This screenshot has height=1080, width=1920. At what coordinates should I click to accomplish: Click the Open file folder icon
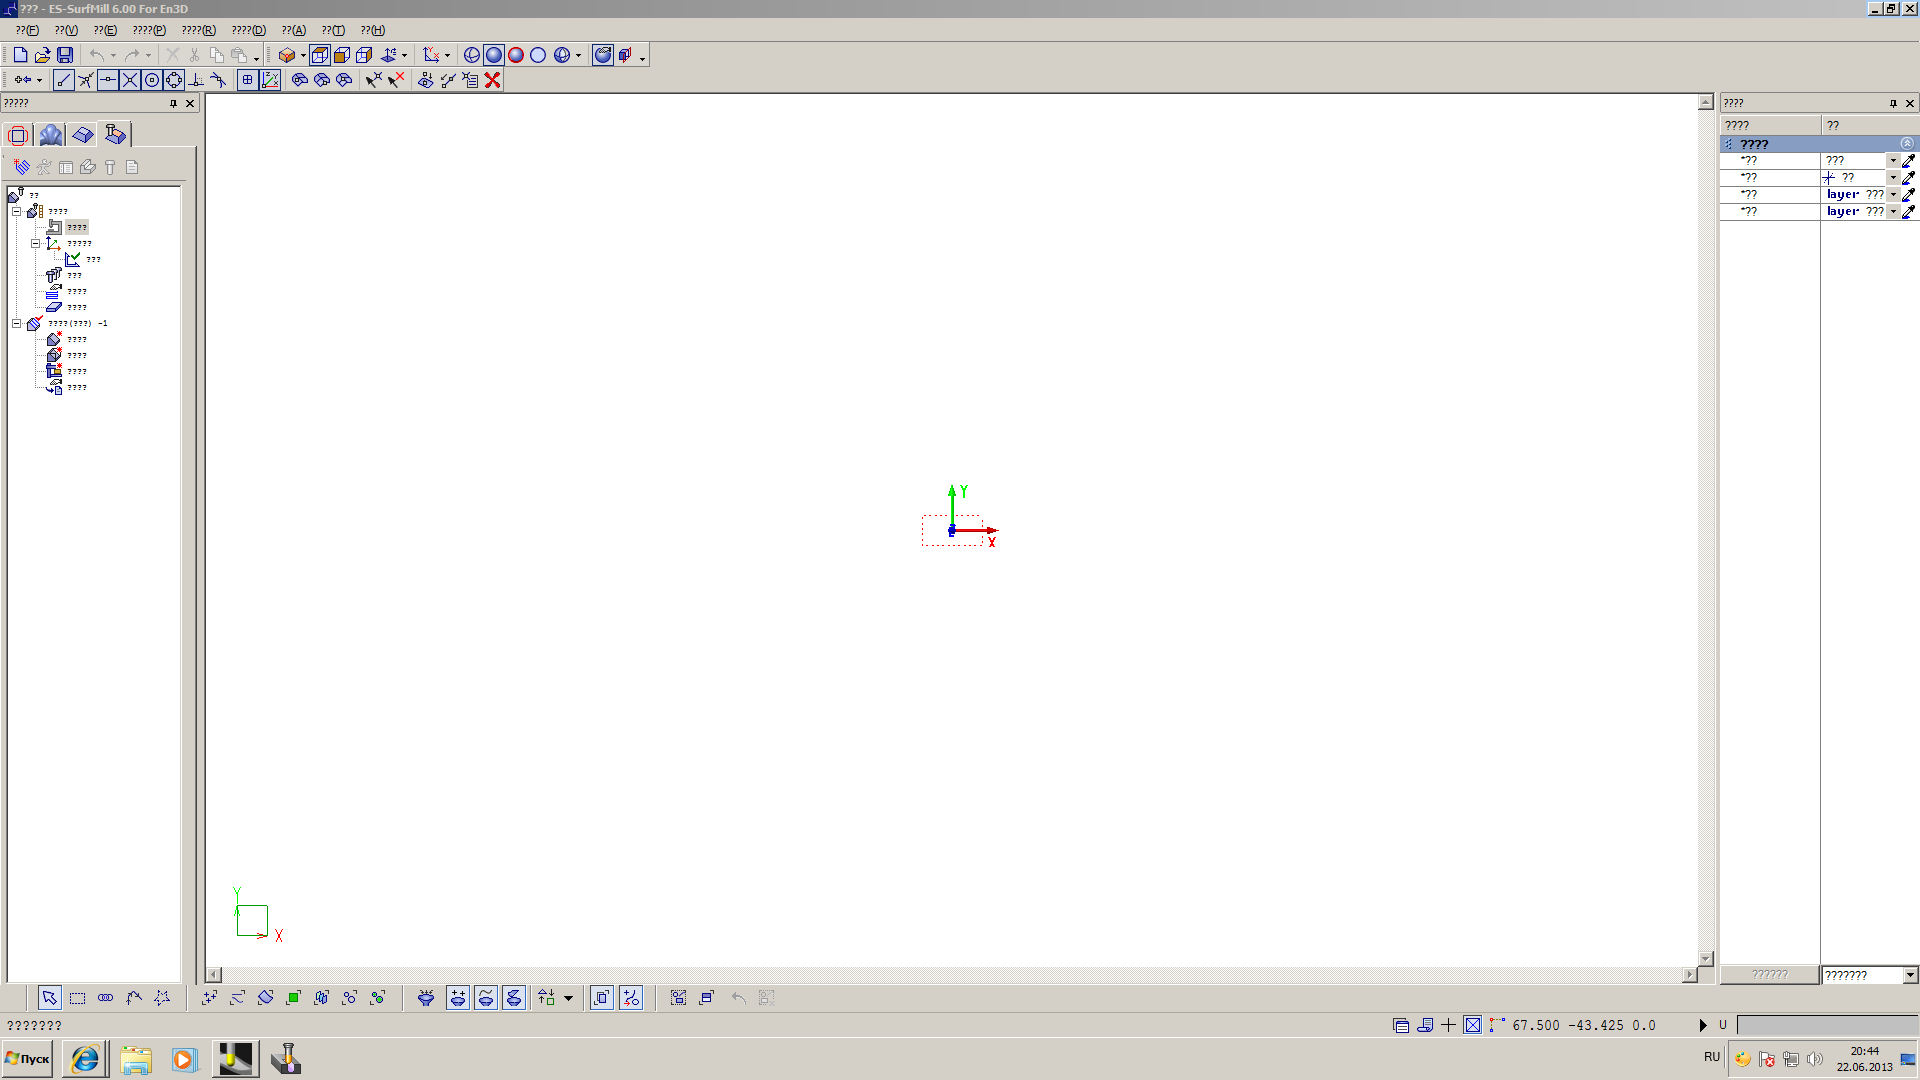point(42,55)
